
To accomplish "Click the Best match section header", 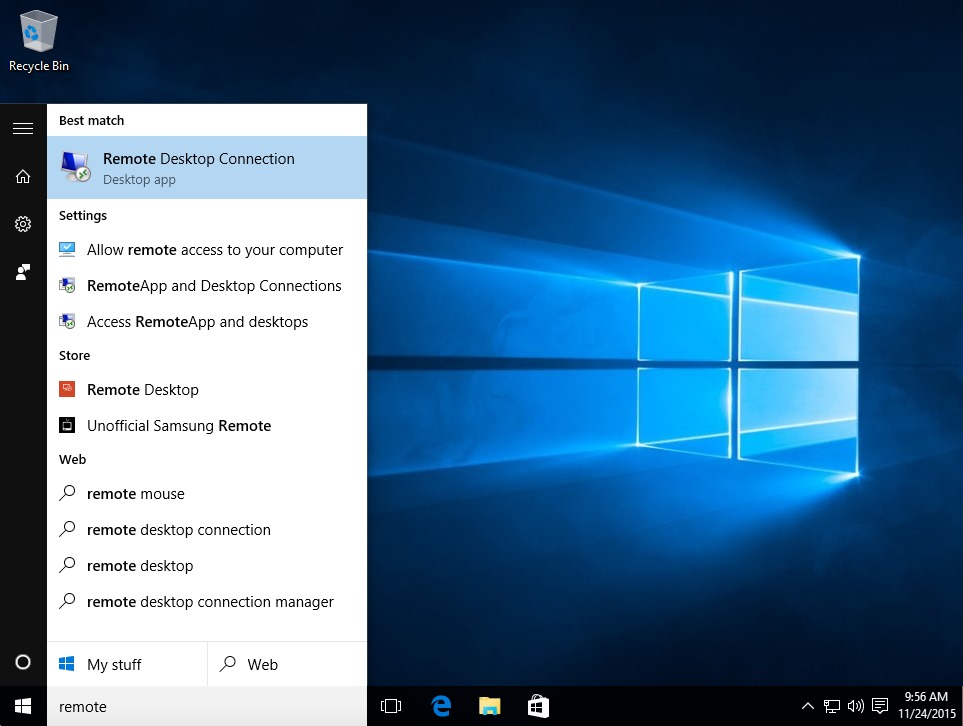I will click(92, 121).
